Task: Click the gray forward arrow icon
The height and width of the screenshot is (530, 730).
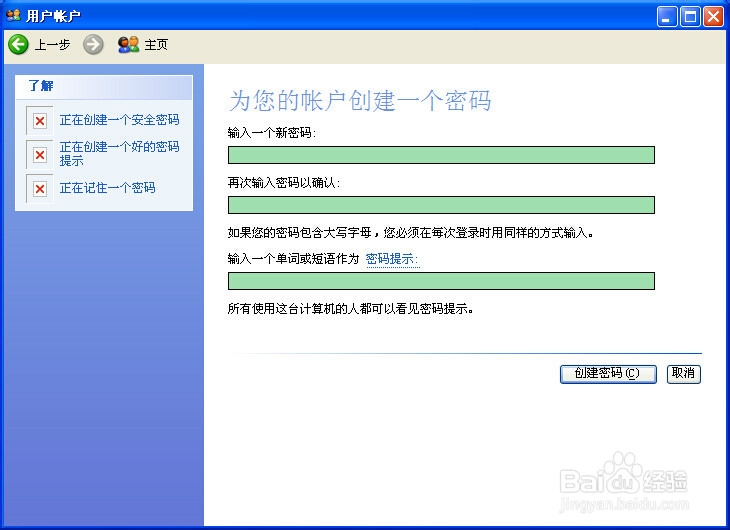Action: coord(93,45)
